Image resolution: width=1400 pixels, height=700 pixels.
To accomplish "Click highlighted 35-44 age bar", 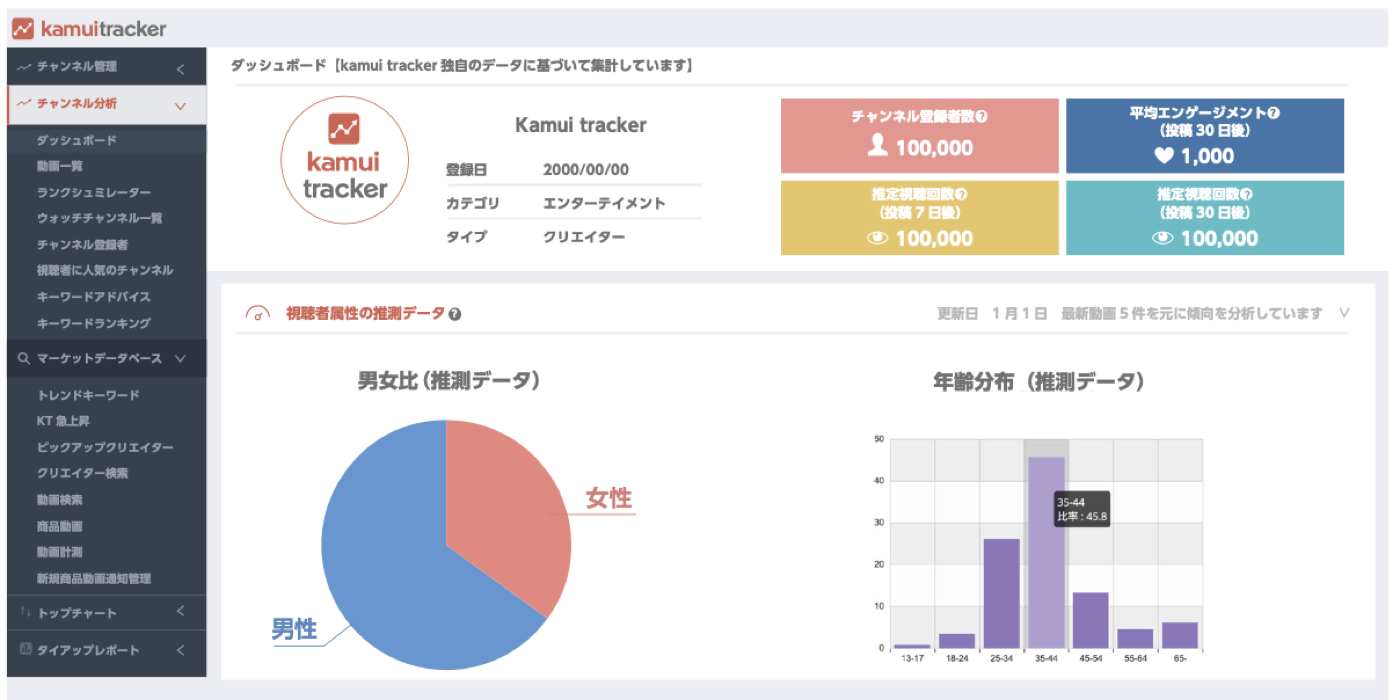I will 1046,552.
